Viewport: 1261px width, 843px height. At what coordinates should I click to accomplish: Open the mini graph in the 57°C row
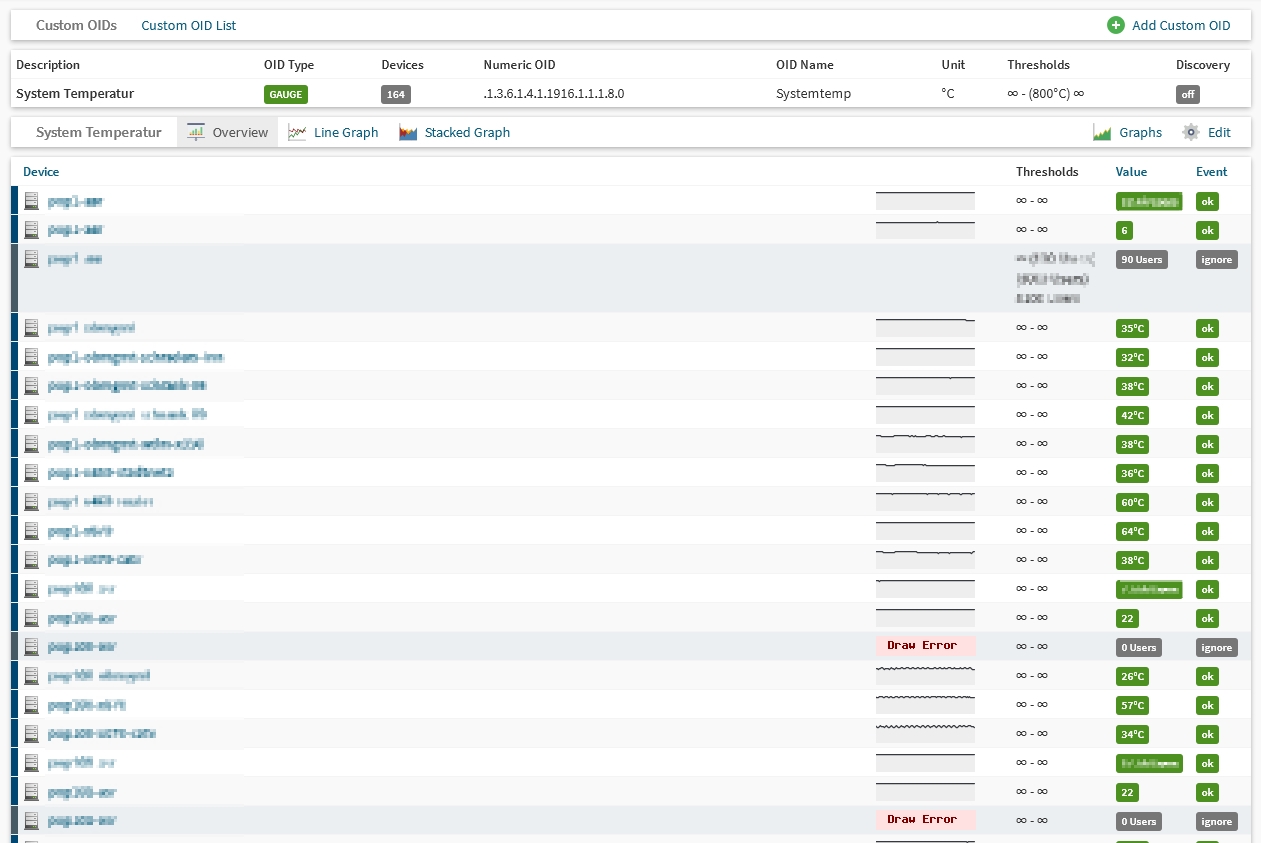(x=925, y=704)
